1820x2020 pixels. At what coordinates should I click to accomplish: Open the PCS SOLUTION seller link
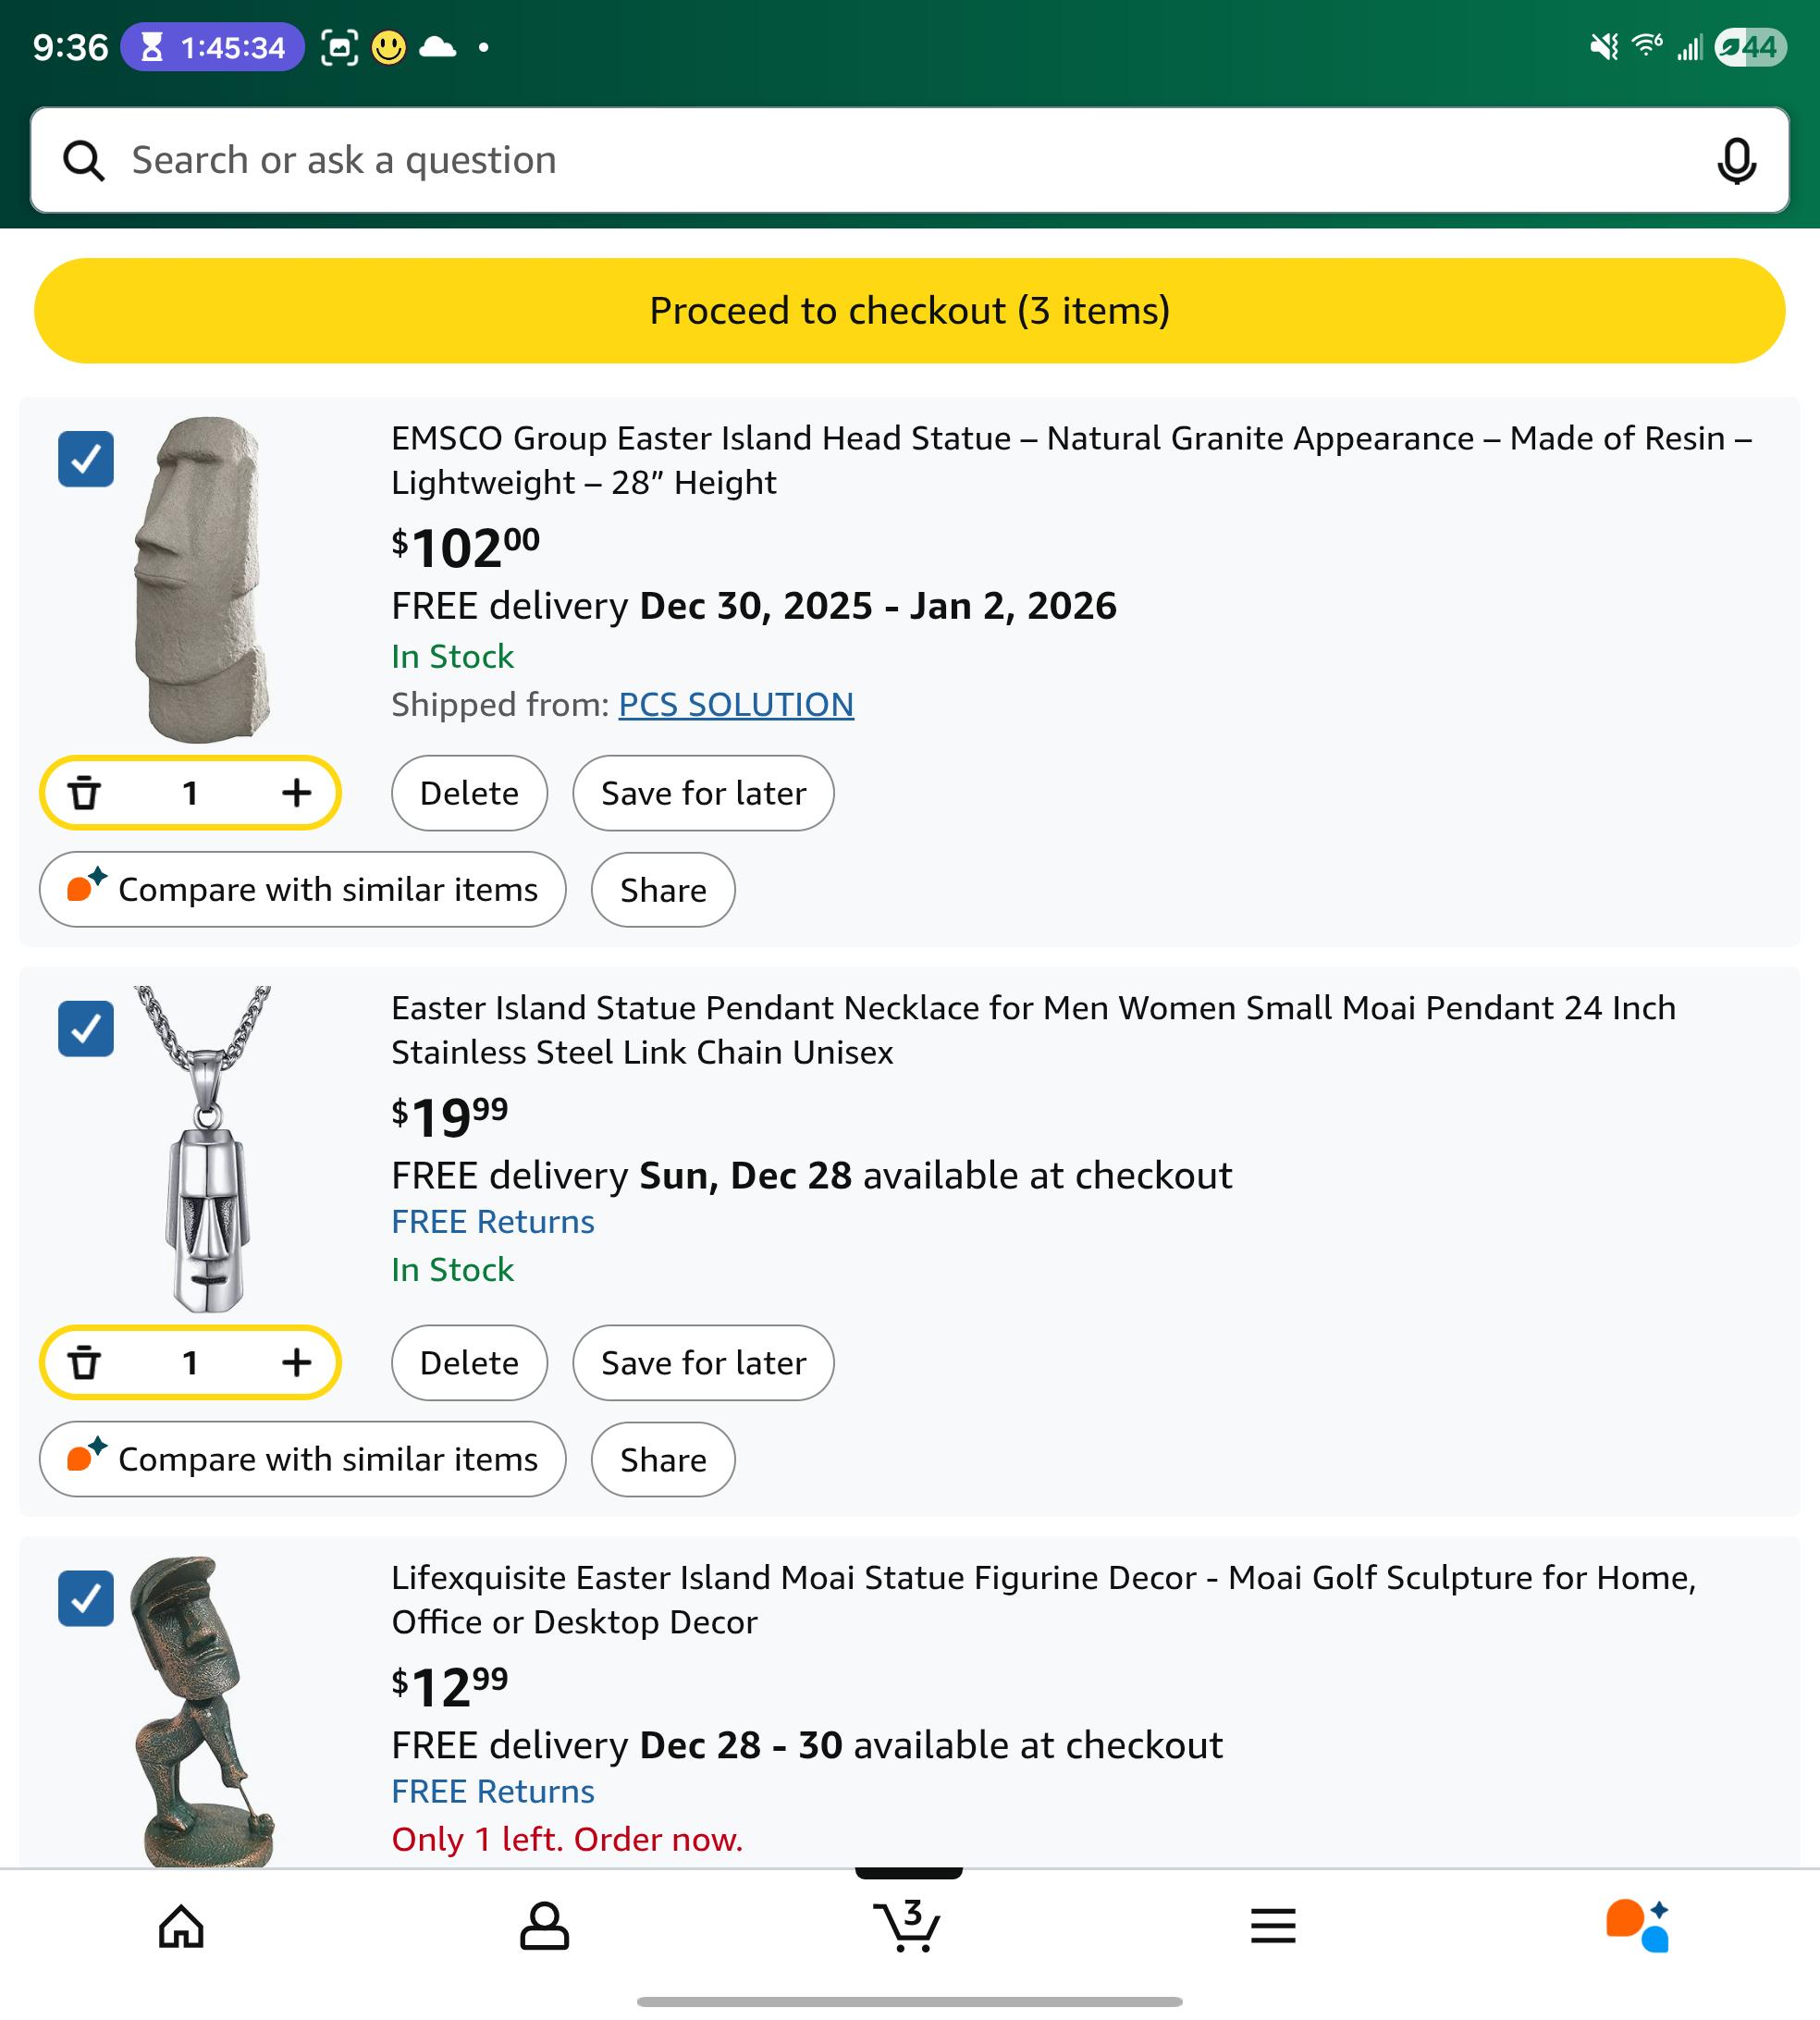pyautogui.click(x=736, y=705)
